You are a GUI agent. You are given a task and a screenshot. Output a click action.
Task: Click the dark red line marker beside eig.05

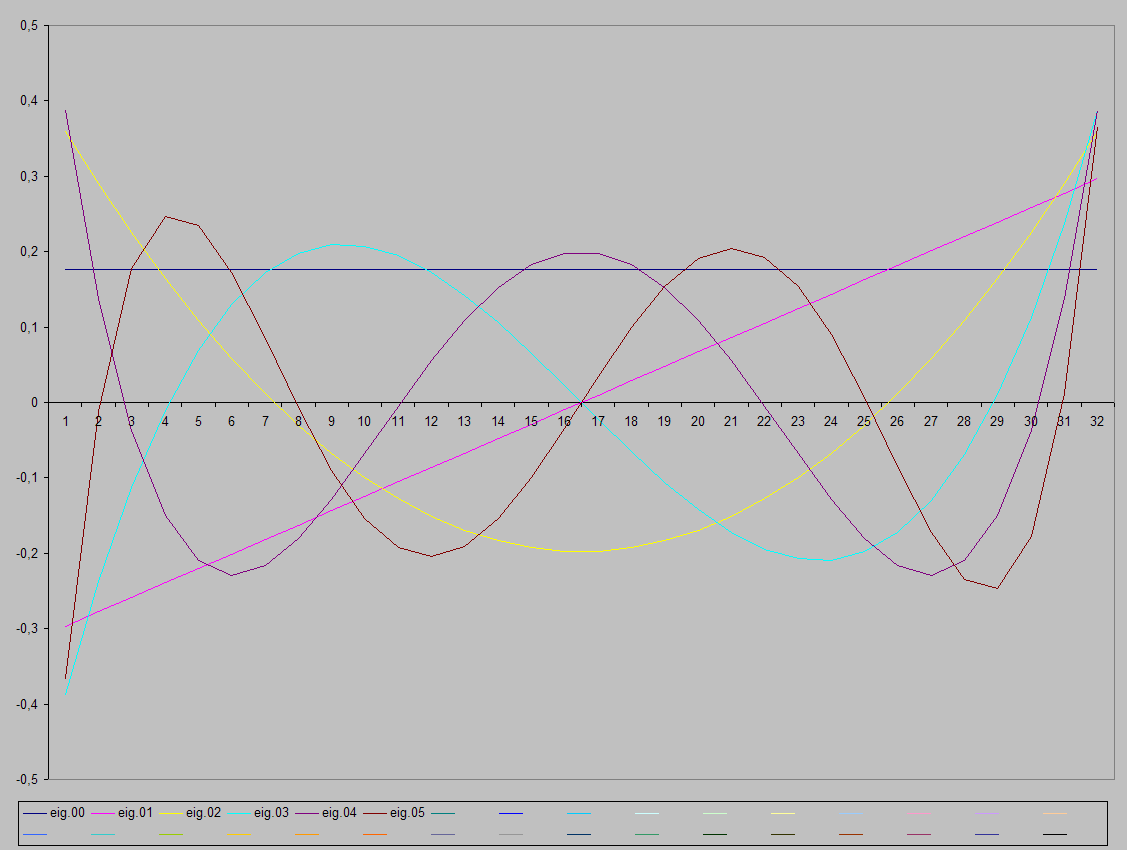tap(375, 813)
